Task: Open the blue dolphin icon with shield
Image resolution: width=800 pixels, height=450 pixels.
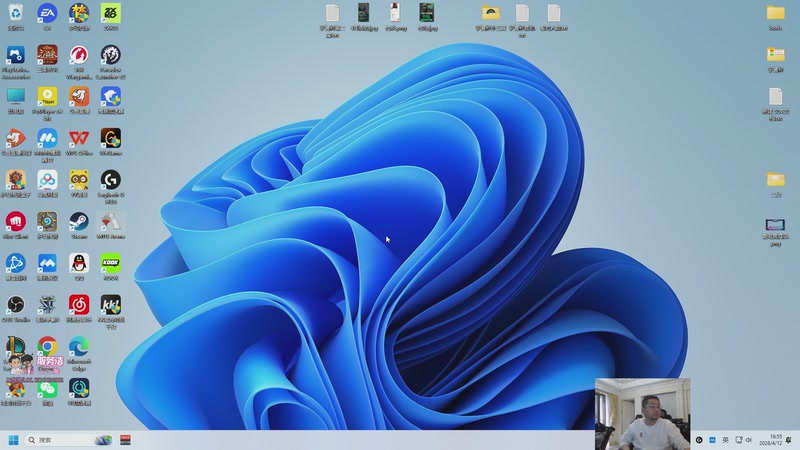Action: click(111, 96)
